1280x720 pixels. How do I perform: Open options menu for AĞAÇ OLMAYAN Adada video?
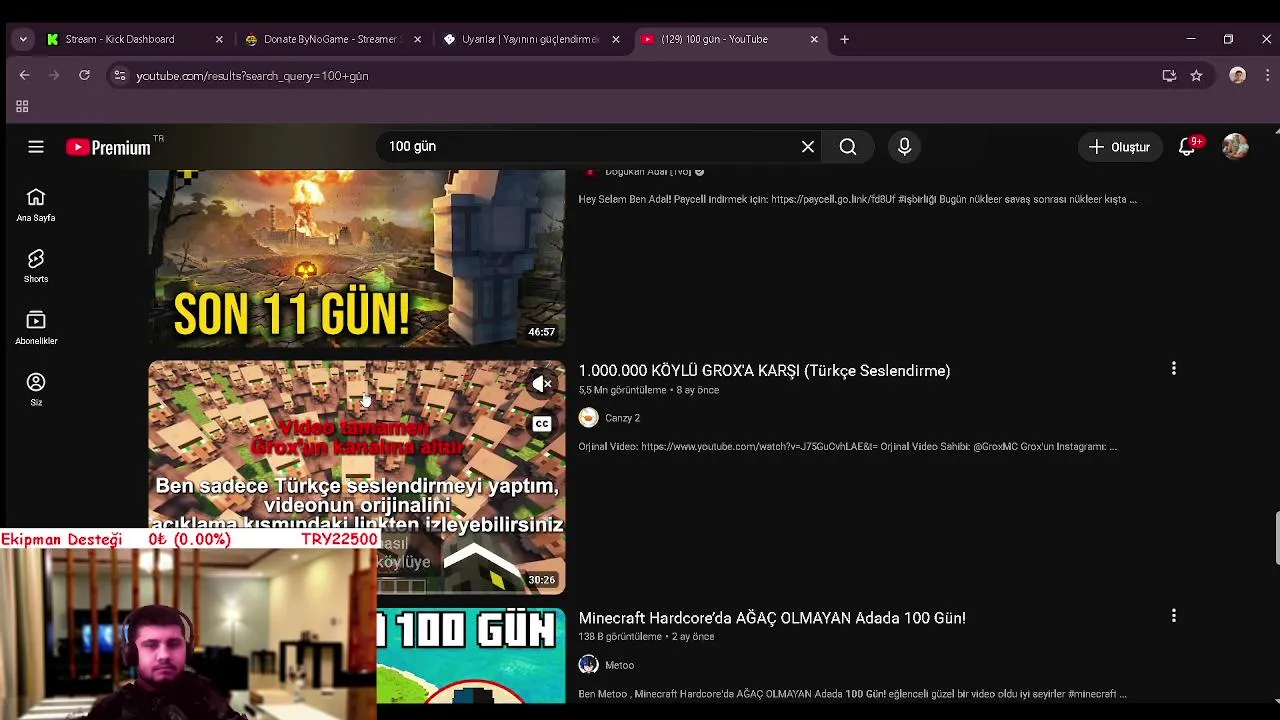tap(1174, 616)
